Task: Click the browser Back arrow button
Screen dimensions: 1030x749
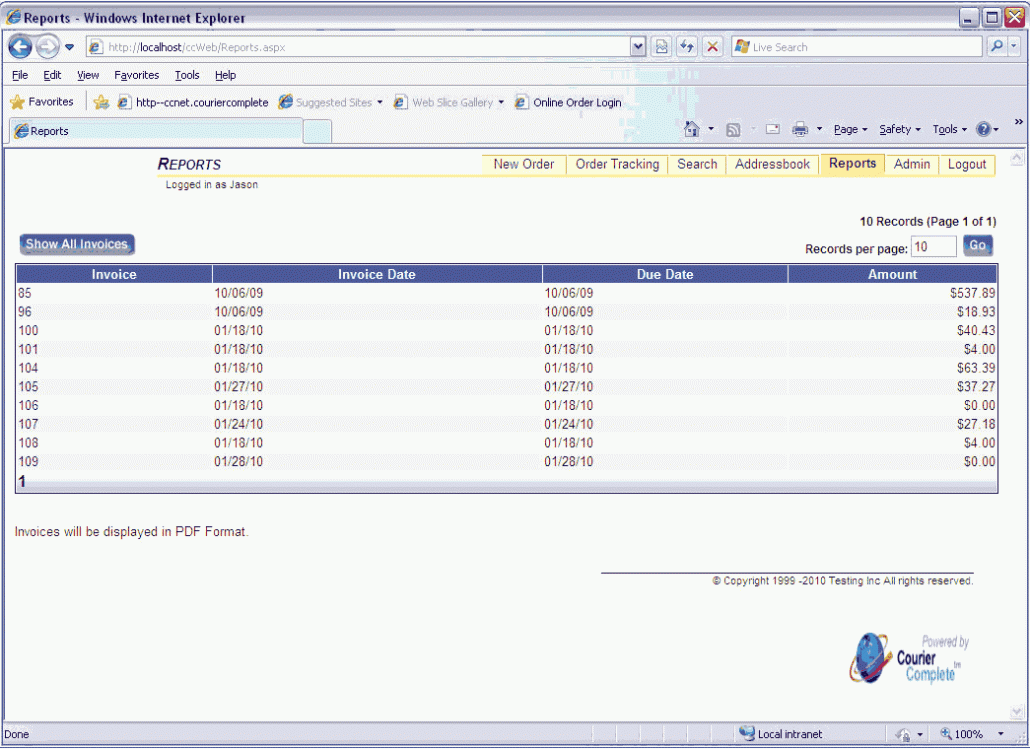Action: (x=21, y=47)
